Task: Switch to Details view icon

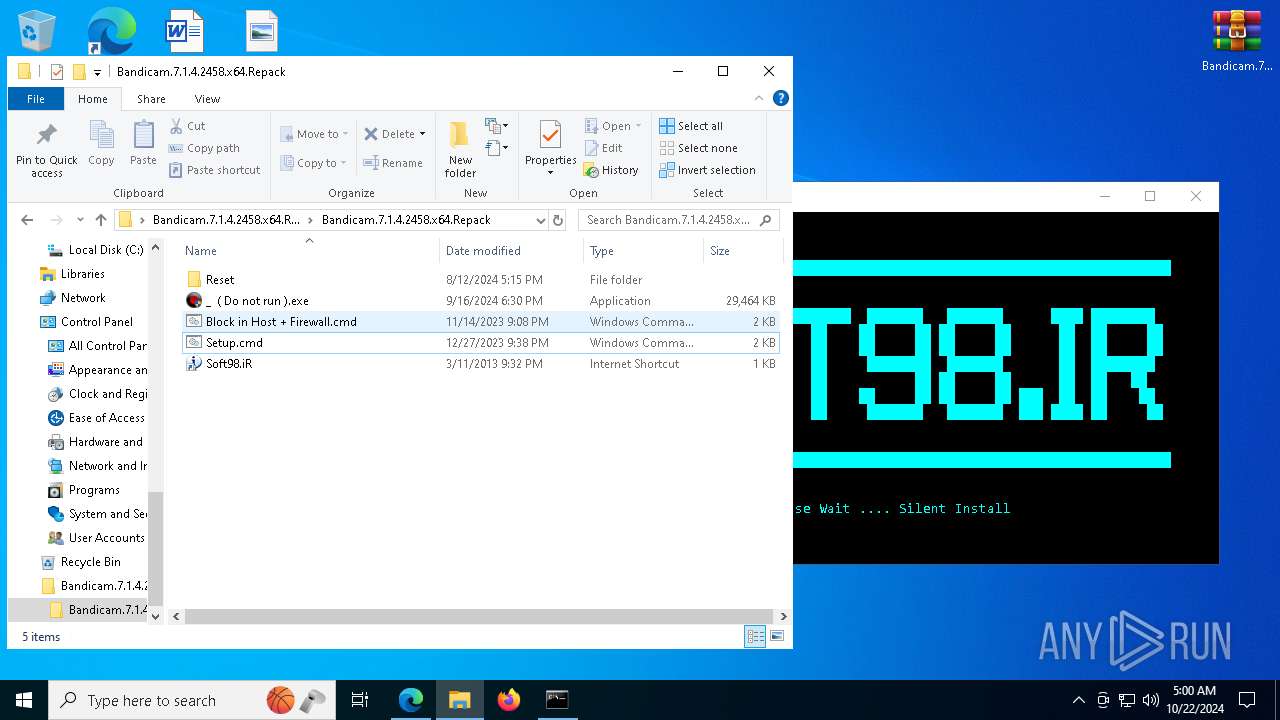Action: 756,637
